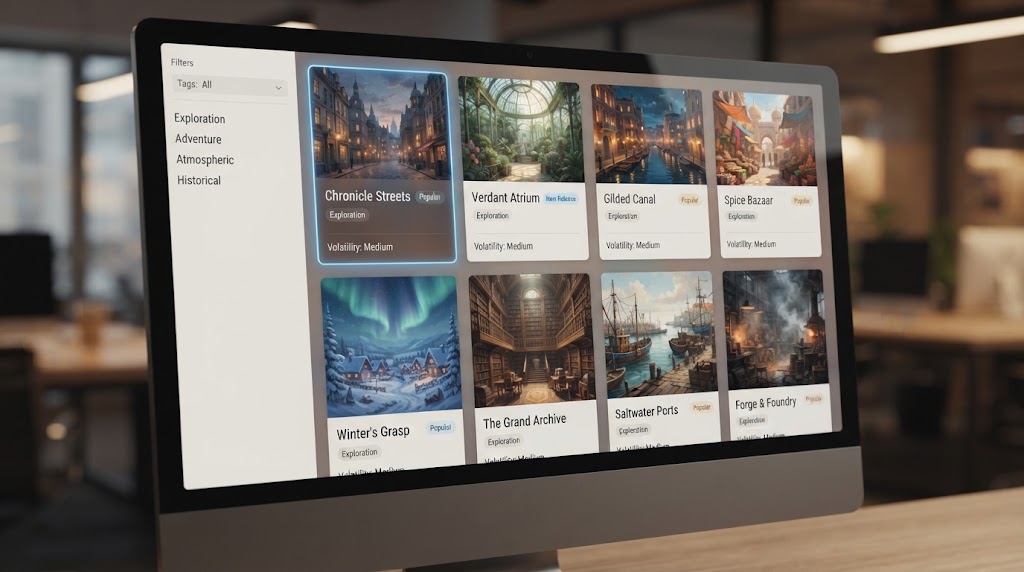Open the Verdant Atrium greenhouse thumbnail
The height and width of the screenshot is (572, 1024).
520,129
